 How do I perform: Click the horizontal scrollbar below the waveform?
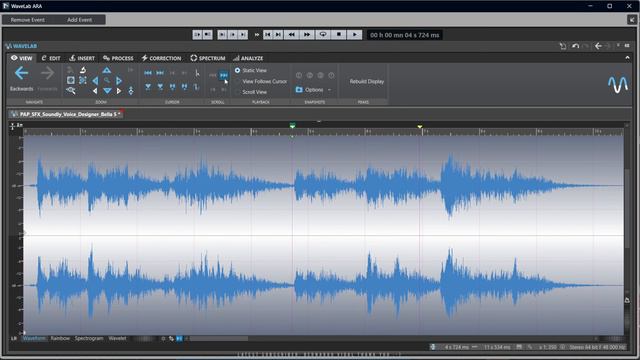[219, 338]
